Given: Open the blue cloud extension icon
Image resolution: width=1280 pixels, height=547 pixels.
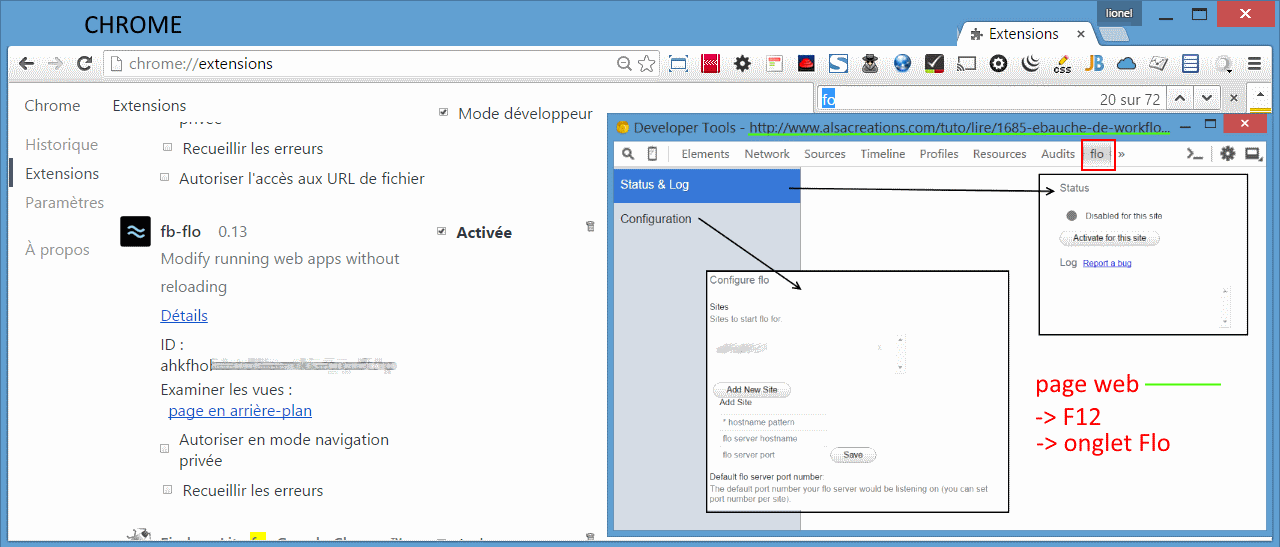Looking at the screenshot, I should [x=1126, y=64].
